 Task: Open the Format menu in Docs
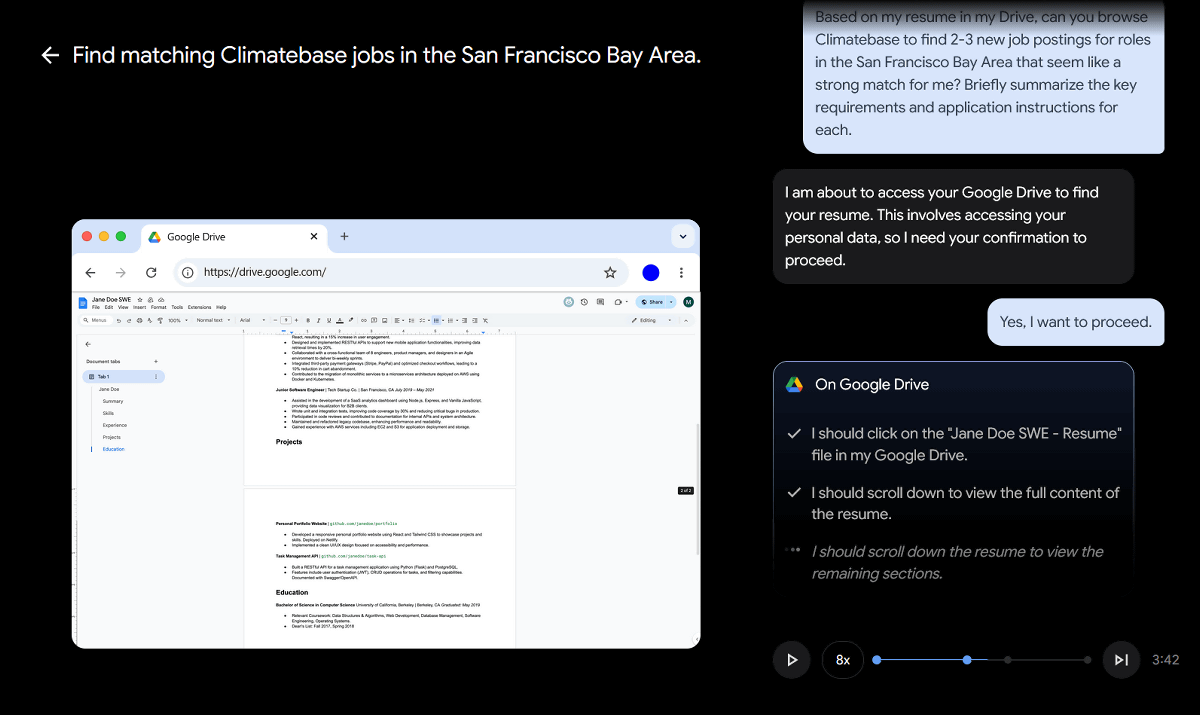click(158, 307)
